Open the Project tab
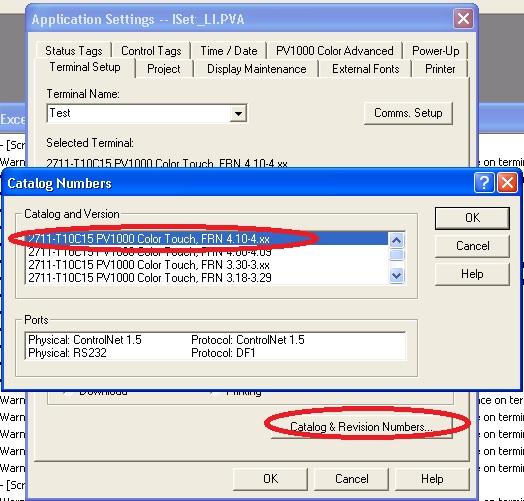524x501 pixels. [164, 69]
